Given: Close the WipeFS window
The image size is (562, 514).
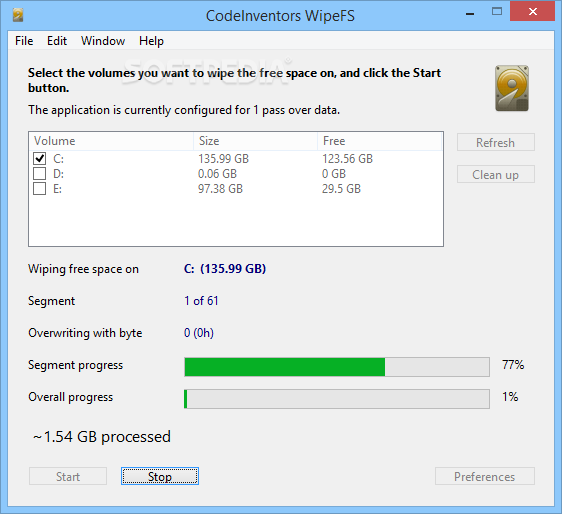Looking at the screenshot, I should [x=533, y=11].
